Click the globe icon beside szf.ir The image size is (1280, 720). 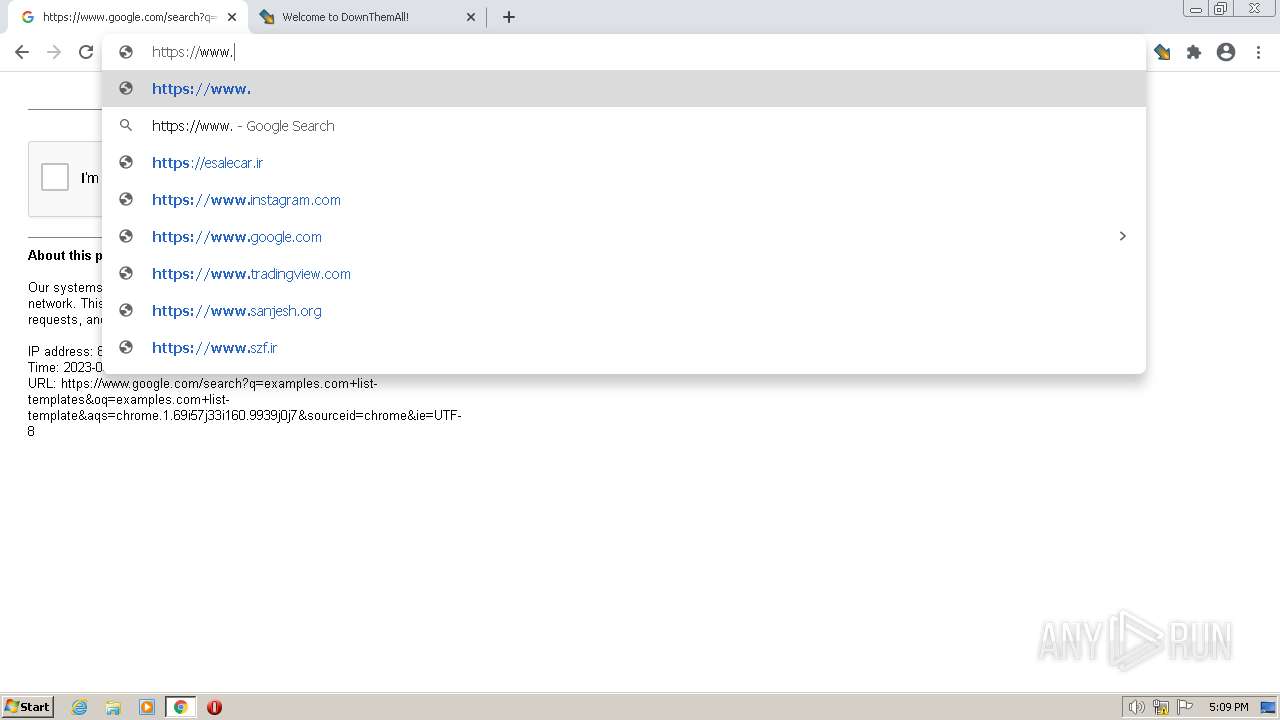click(126, 347)
